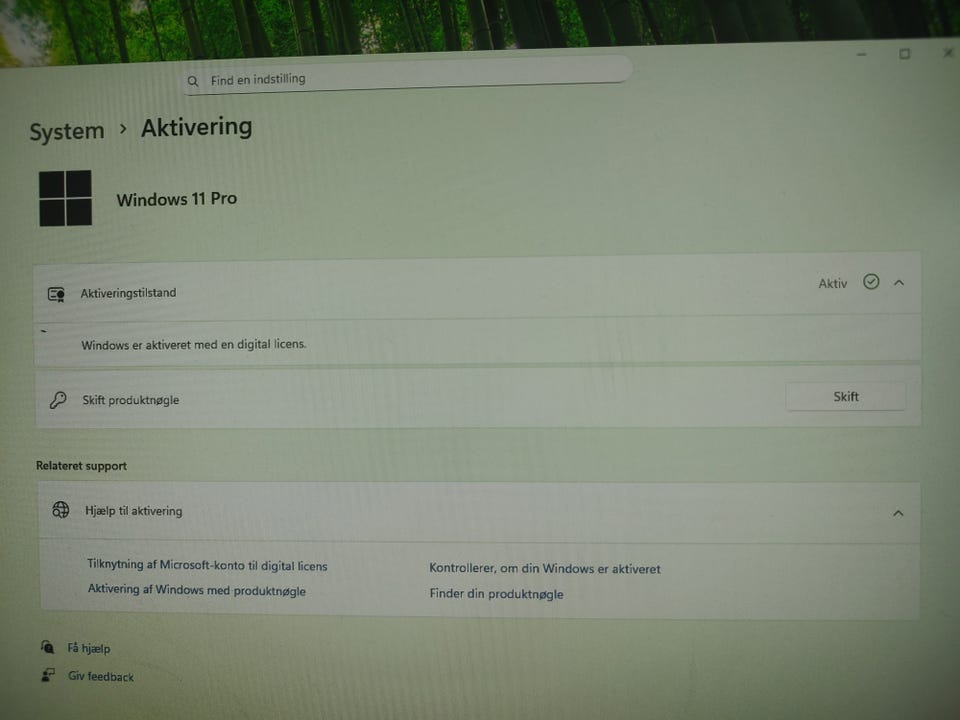The image size is (960, 720).
Task: Click the Få hjælp headset icon
Action: click(x=48, y=647)
